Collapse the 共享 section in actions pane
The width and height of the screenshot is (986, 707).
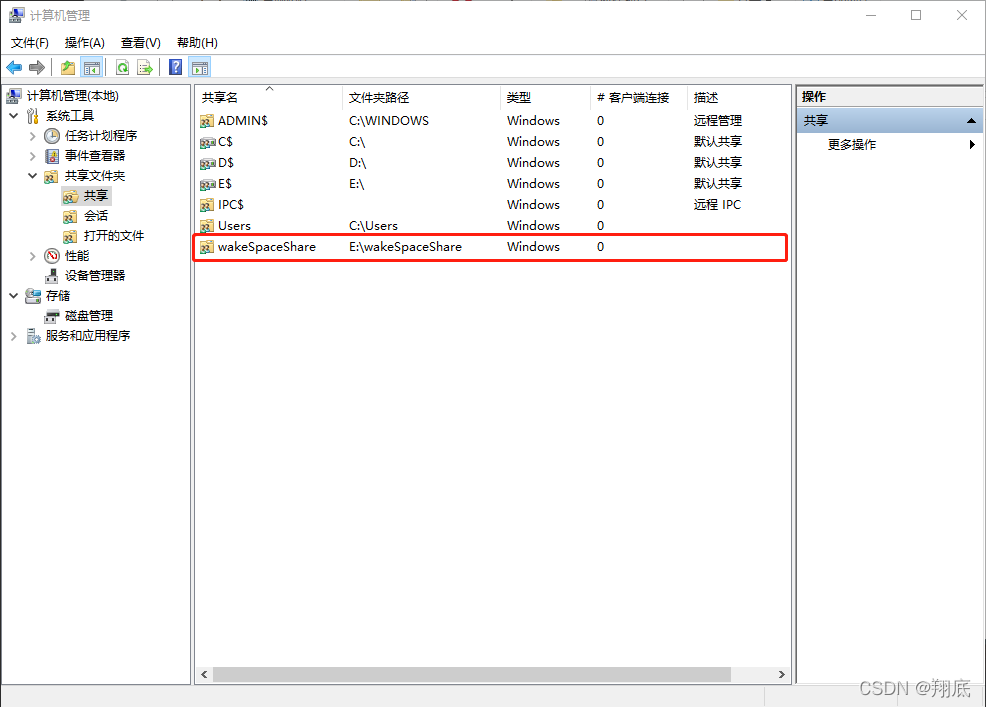pos(971,120)
